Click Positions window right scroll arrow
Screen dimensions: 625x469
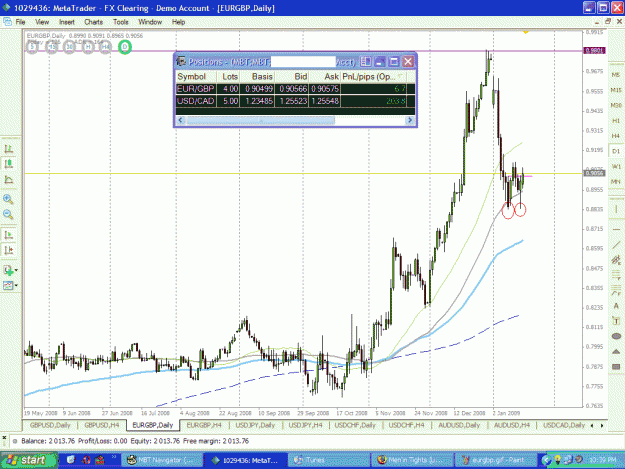point(409,120)
